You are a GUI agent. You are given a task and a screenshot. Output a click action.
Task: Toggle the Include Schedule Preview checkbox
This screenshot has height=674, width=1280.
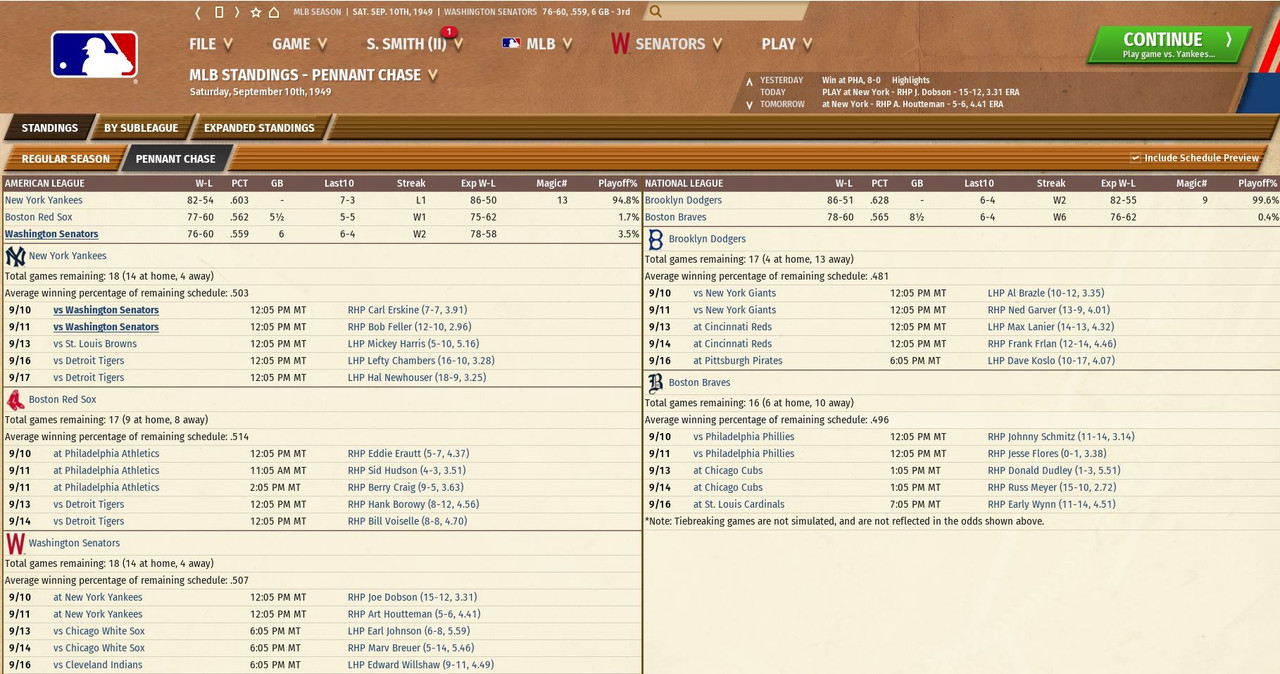pyautogui.click(x=1135, y=158)
